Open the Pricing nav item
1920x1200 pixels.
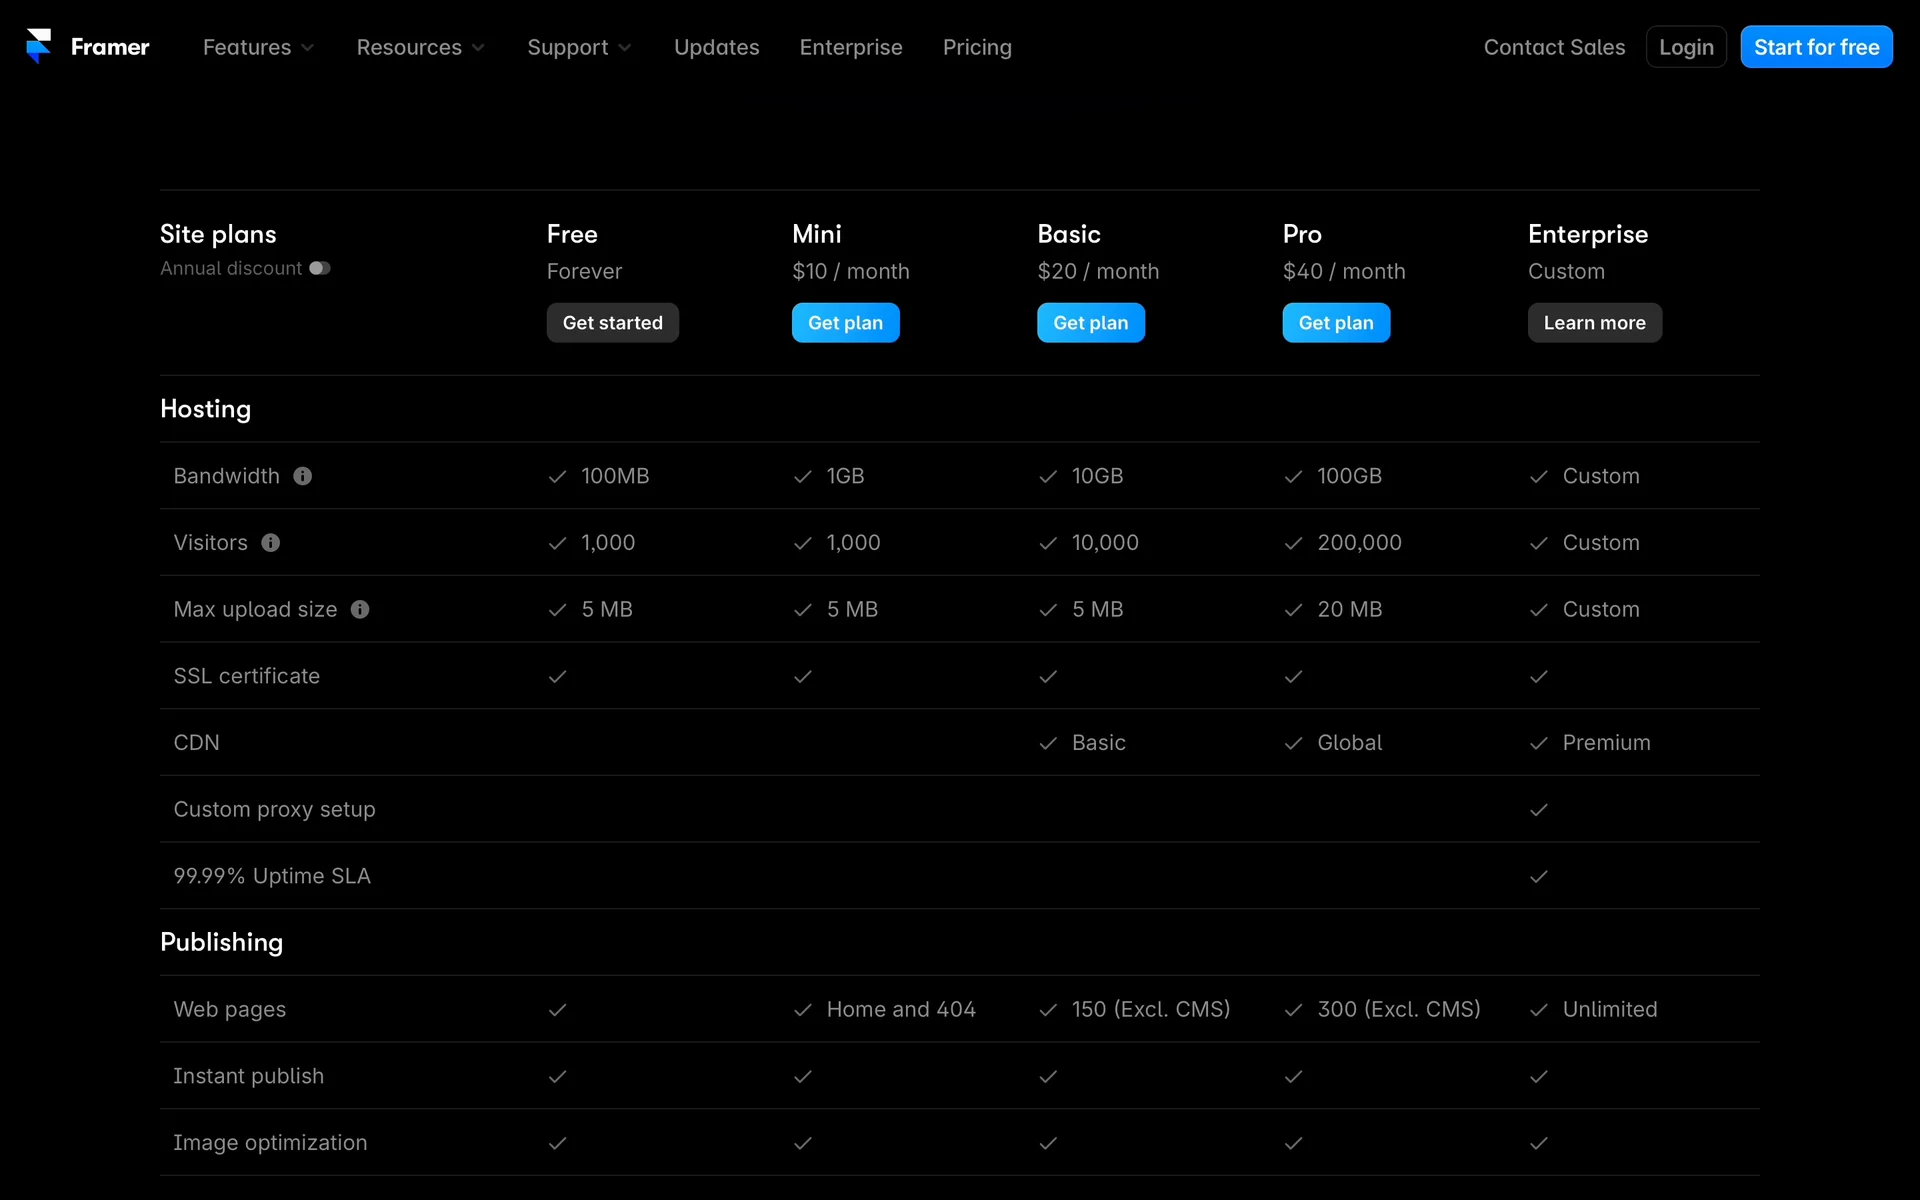(x=977, y=47)
